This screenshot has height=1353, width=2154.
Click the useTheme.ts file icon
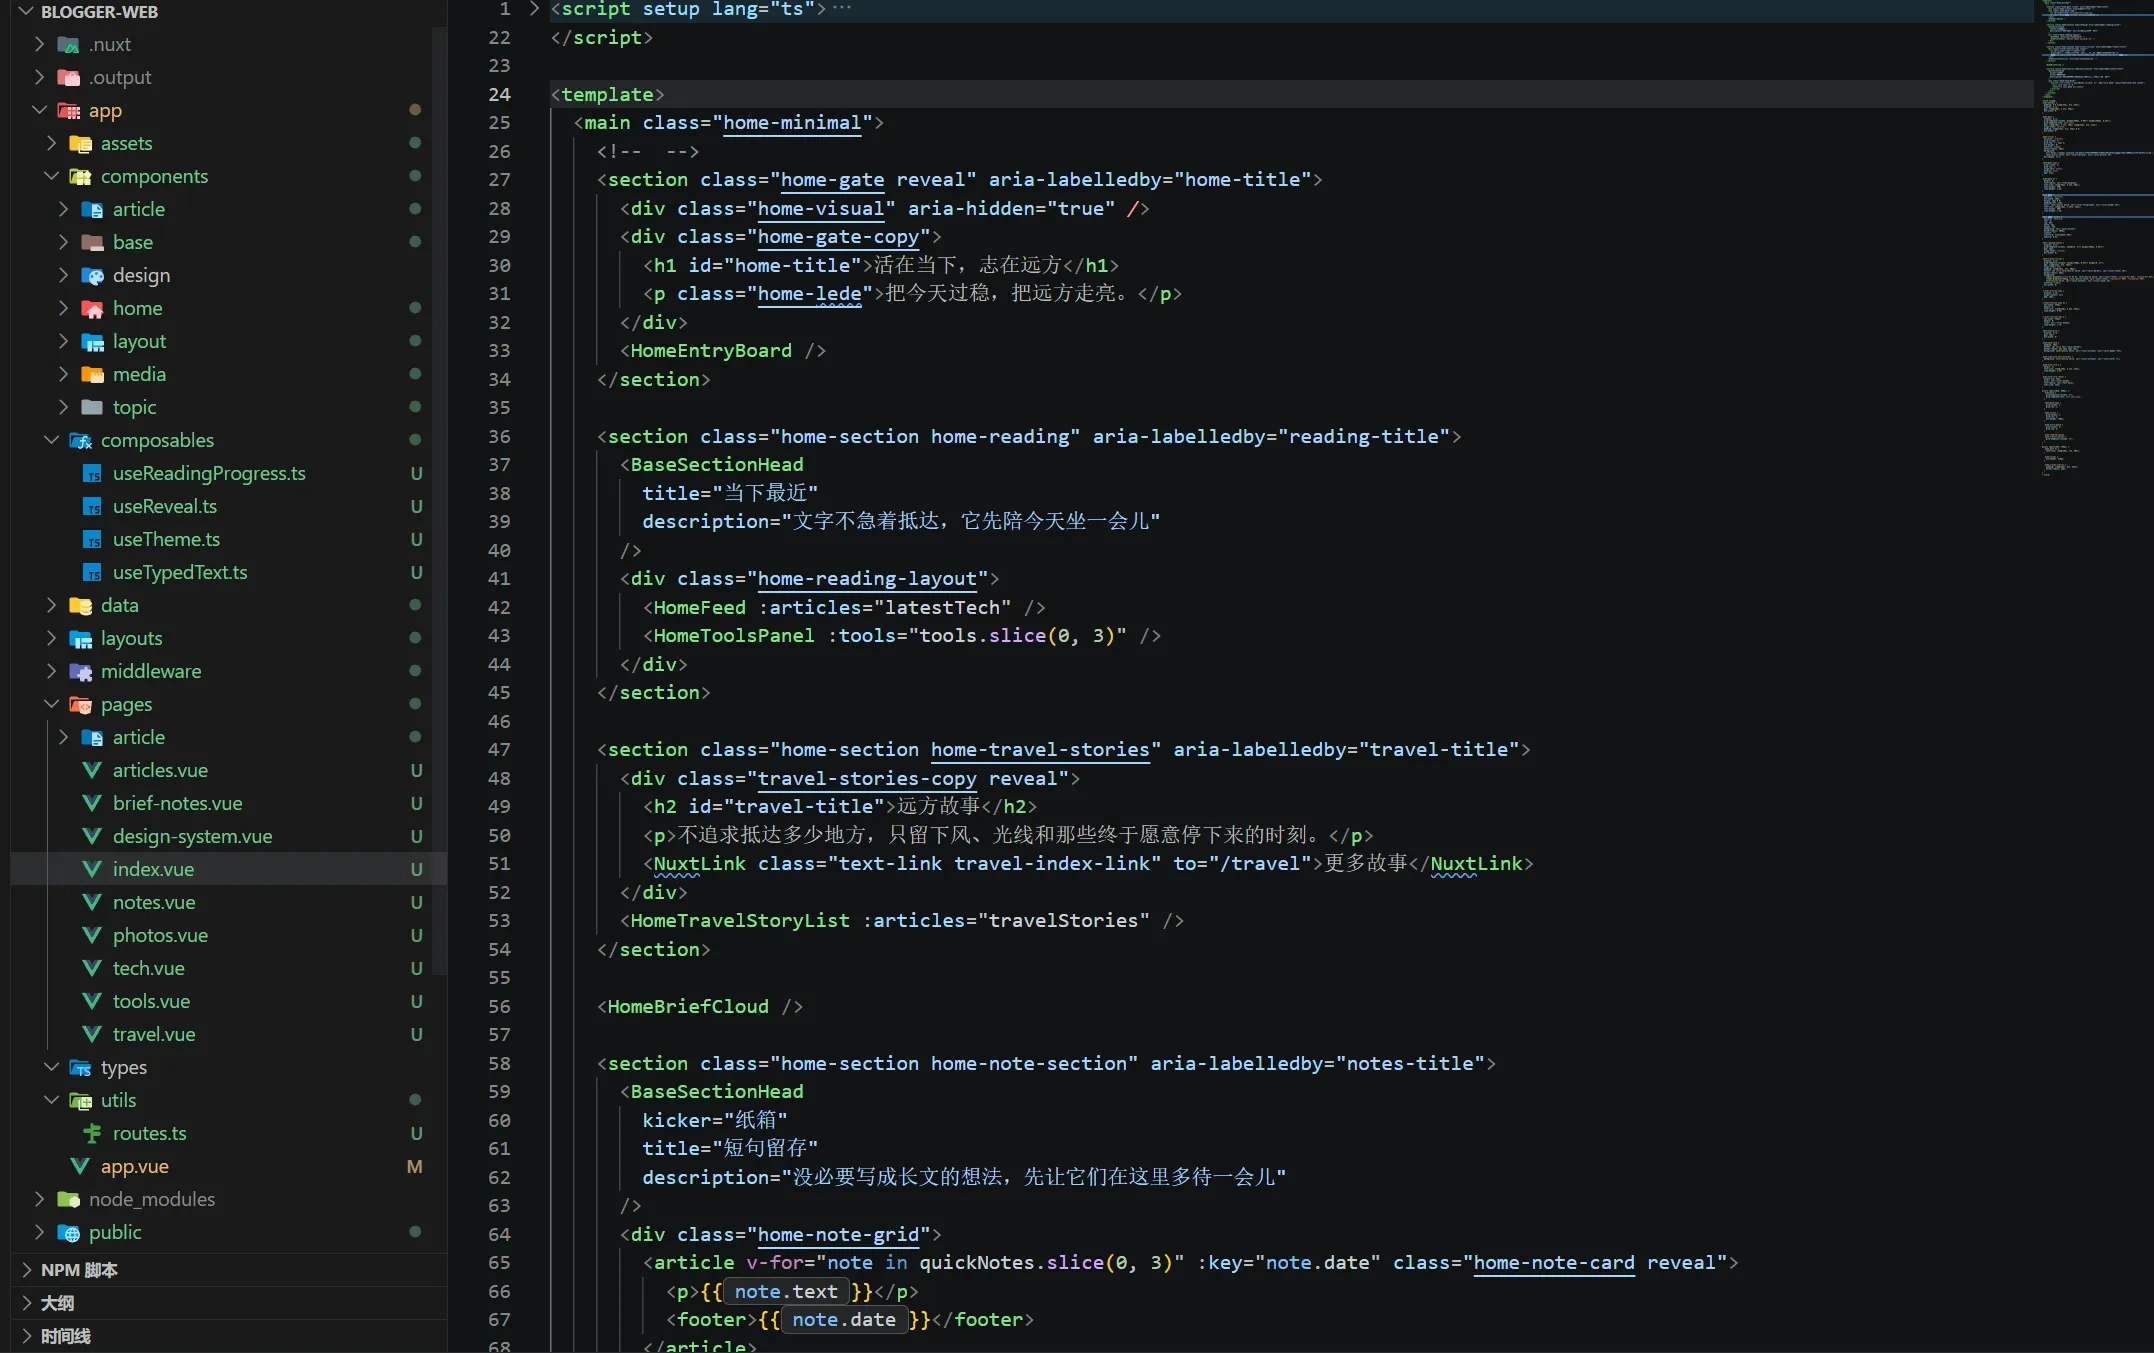[93, 540]
